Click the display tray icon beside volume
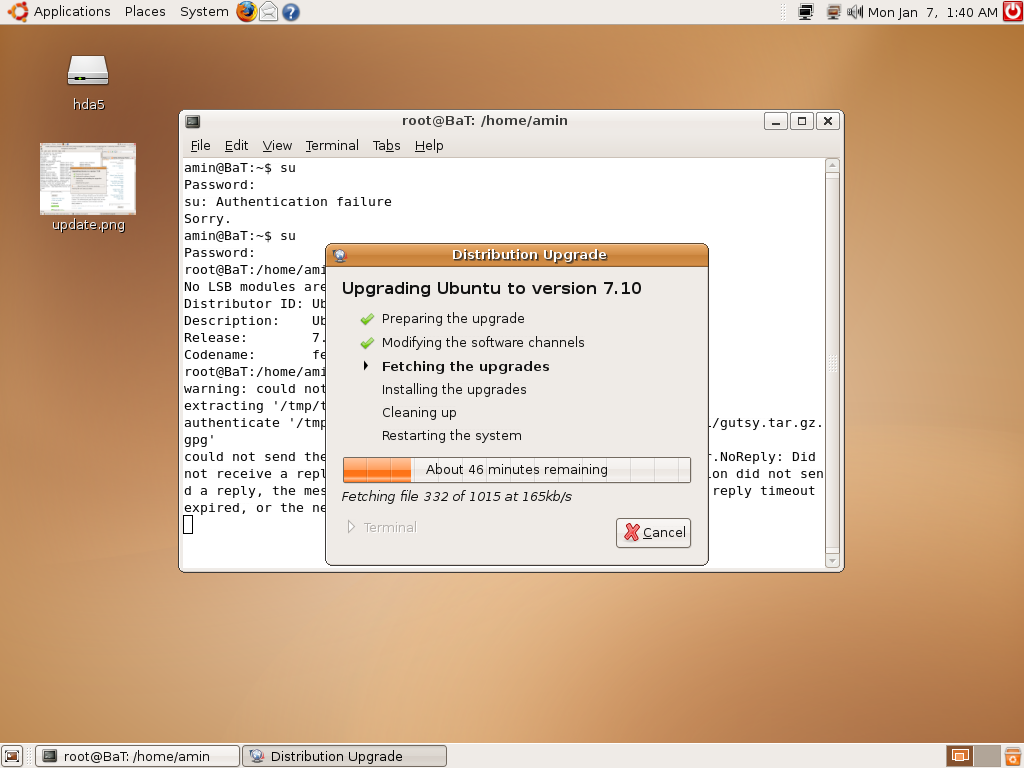 point(833,12)
